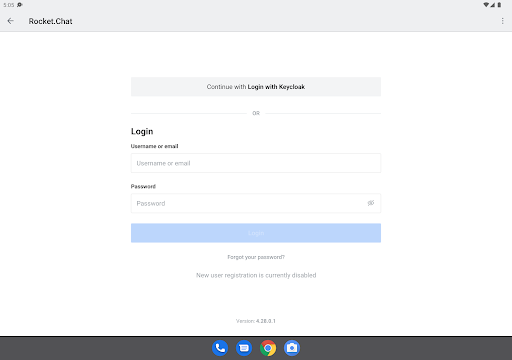Viewport: 512px width, 360px height.
Task: Click Continue with Login with Keycloak
Action: coord(256,87)
